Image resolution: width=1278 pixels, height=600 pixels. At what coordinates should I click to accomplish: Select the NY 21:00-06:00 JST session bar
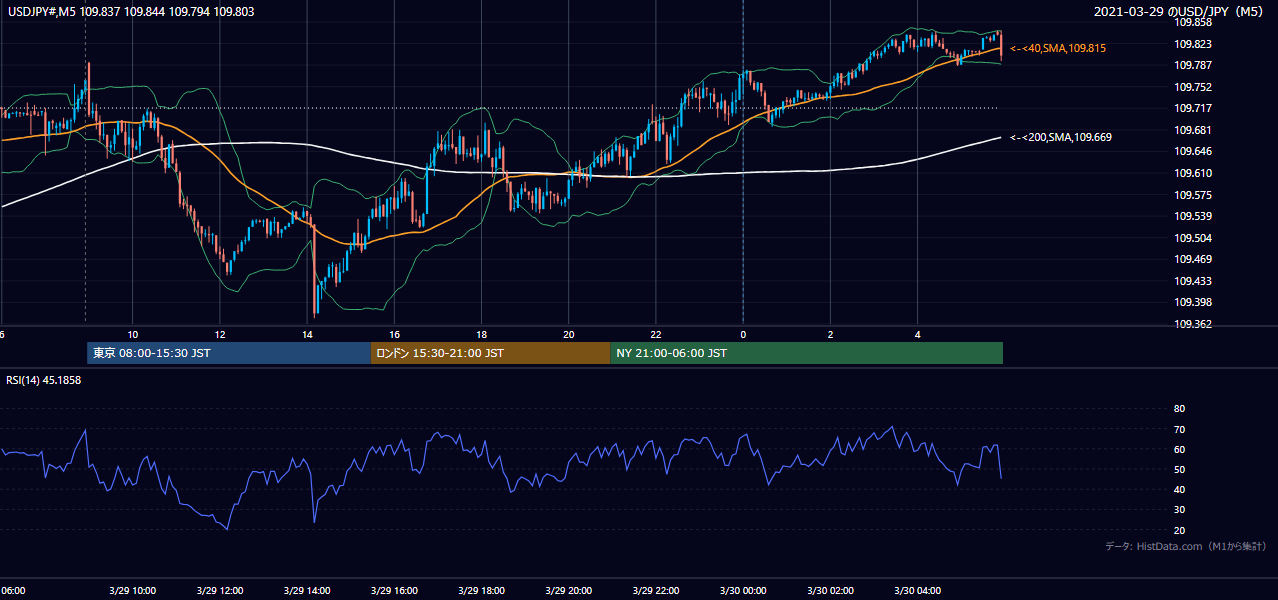806,353
